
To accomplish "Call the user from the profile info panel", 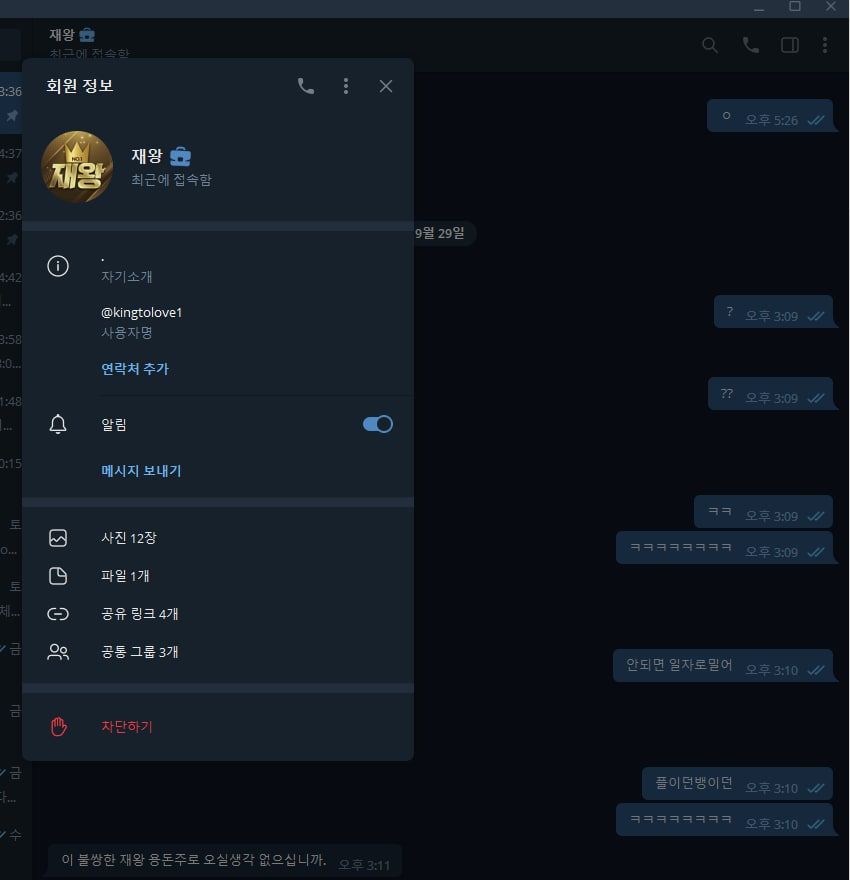I will pyautogui.click(x=306, y=86).
